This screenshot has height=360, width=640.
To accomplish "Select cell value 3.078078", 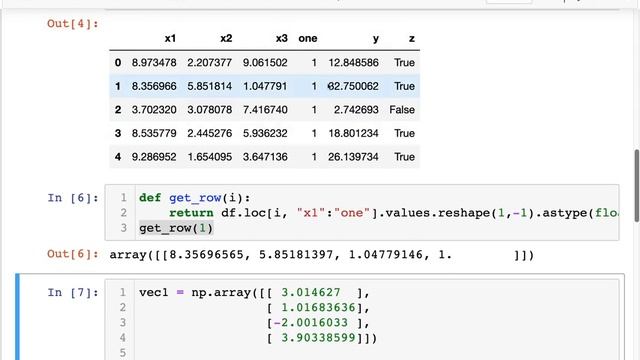I will (209, 110).
